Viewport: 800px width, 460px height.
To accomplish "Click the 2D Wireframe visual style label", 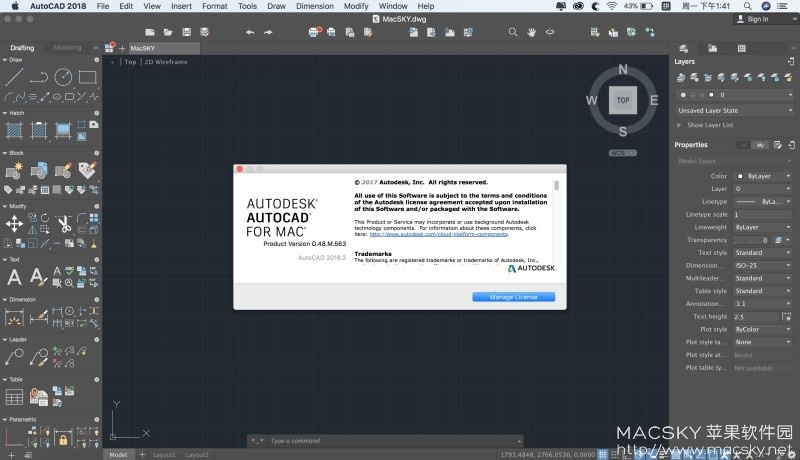I will tap(166, 62).
